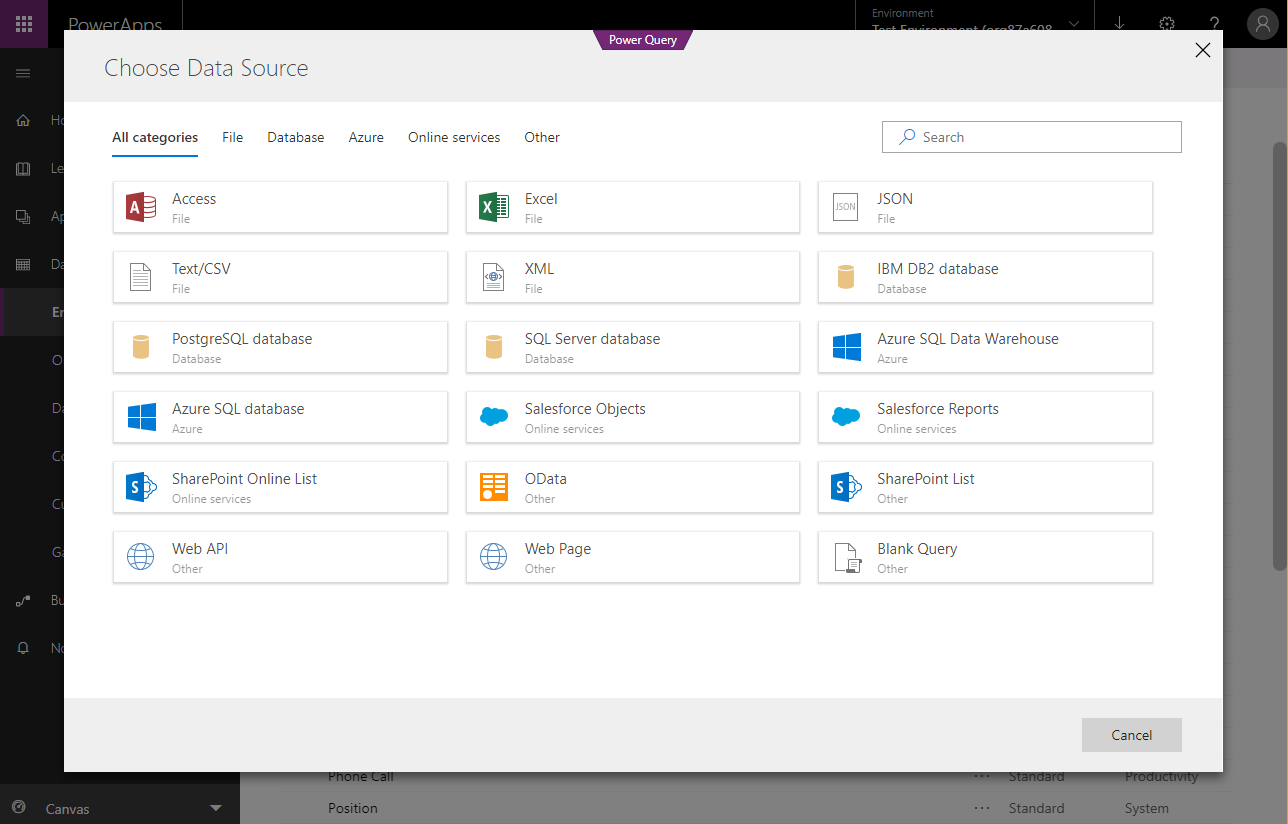Start a Blank Query

pyautogui.click(x=985, y=557)
